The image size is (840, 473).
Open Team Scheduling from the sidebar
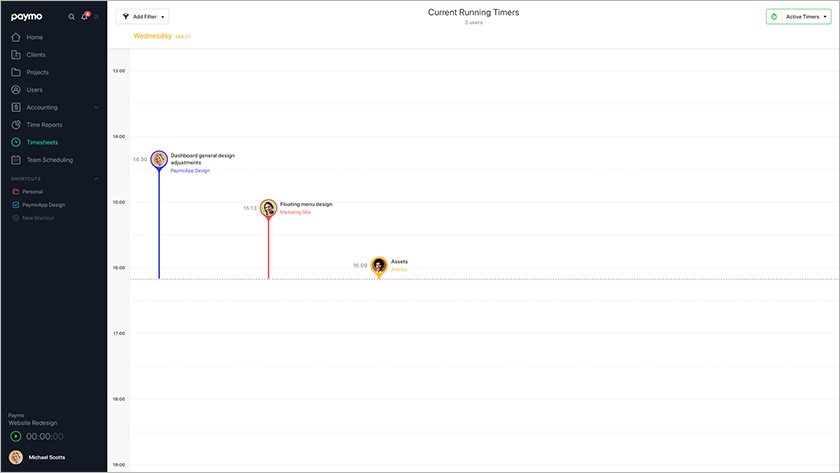49,160
